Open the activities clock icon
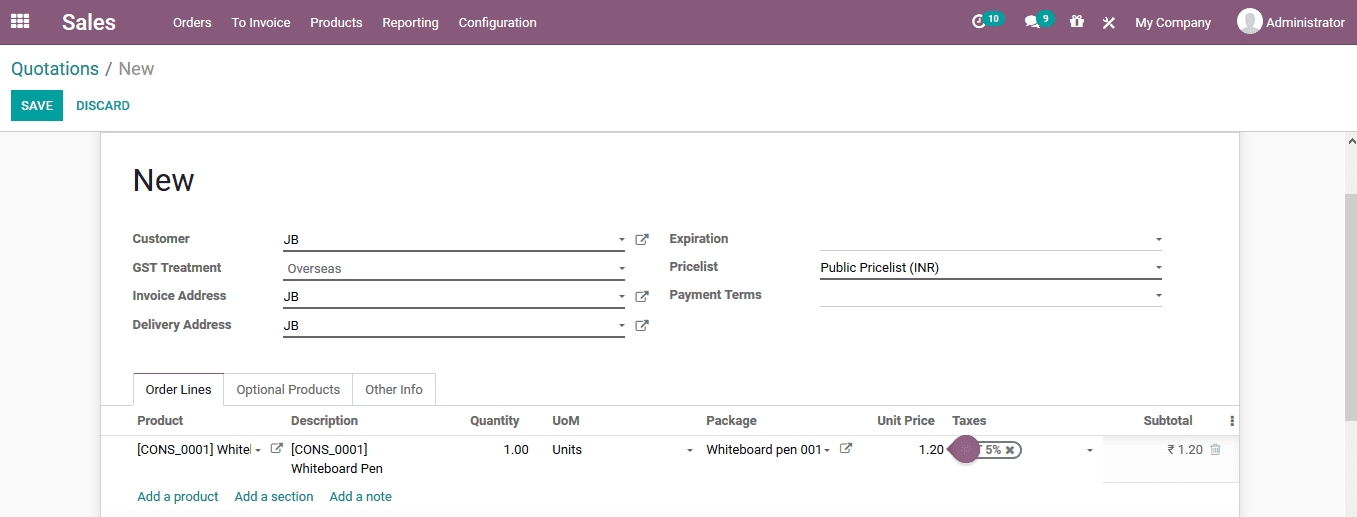The width and height of the screenshot is (1357, 517). pos(979,22)
